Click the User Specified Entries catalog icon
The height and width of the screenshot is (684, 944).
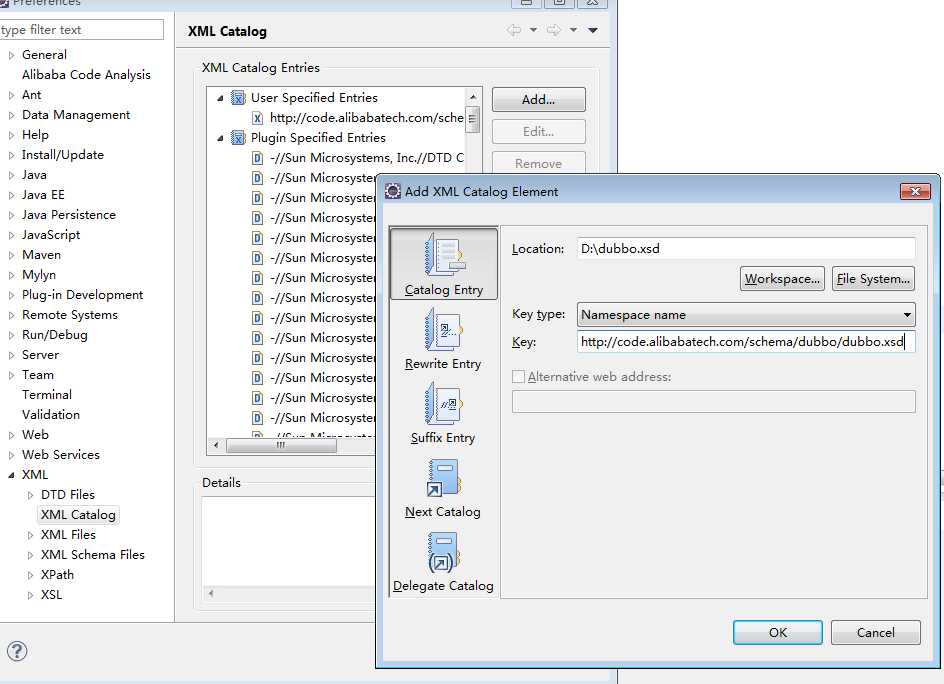click(238, 98)
